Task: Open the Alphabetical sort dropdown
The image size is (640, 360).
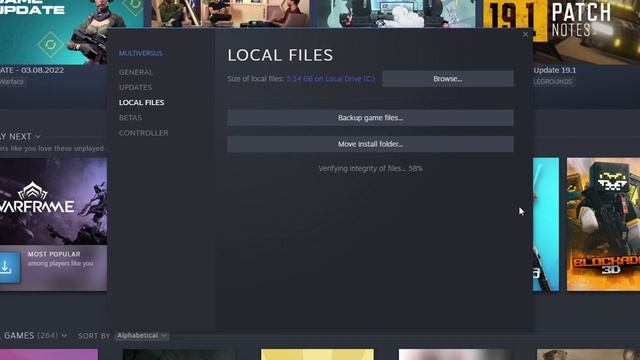Action: (x=142, y=336)
